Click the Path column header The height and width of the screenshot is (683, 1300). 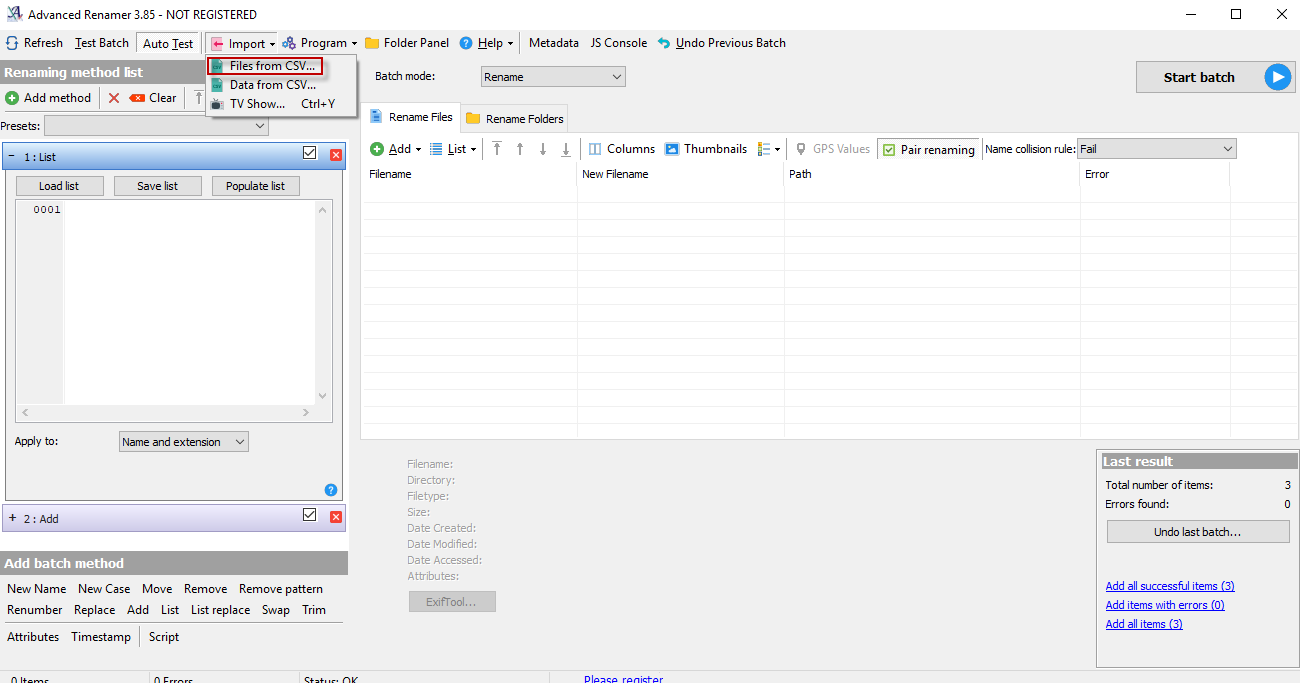pyautogui.click(x=932, y=174)
